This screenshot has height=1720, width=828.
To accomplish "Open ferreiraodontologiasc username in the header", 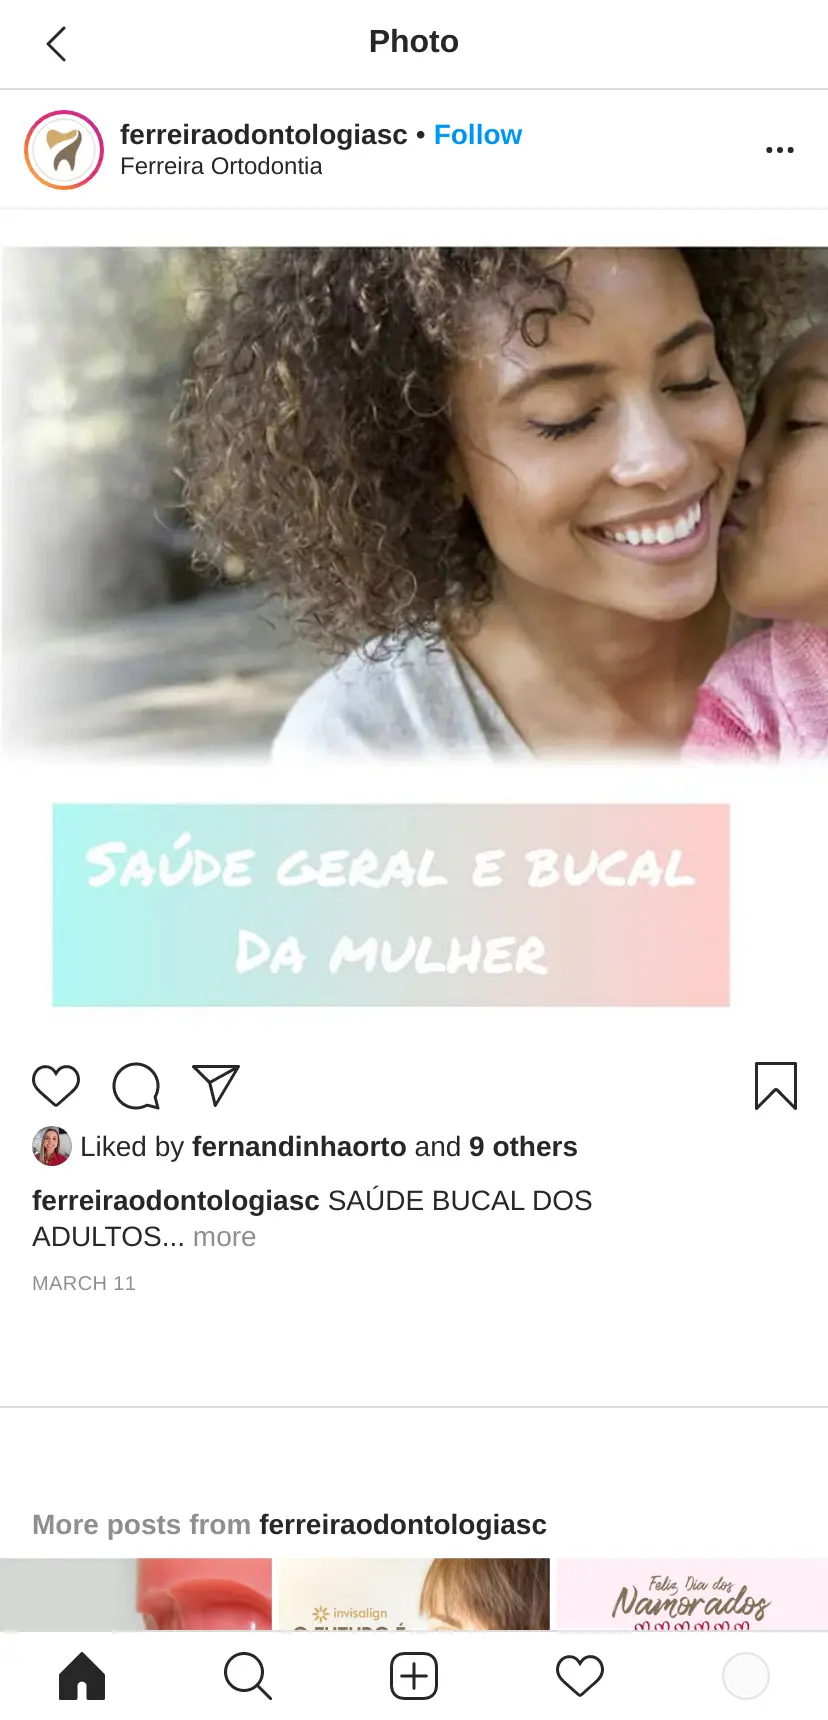I will pos(264,135).
